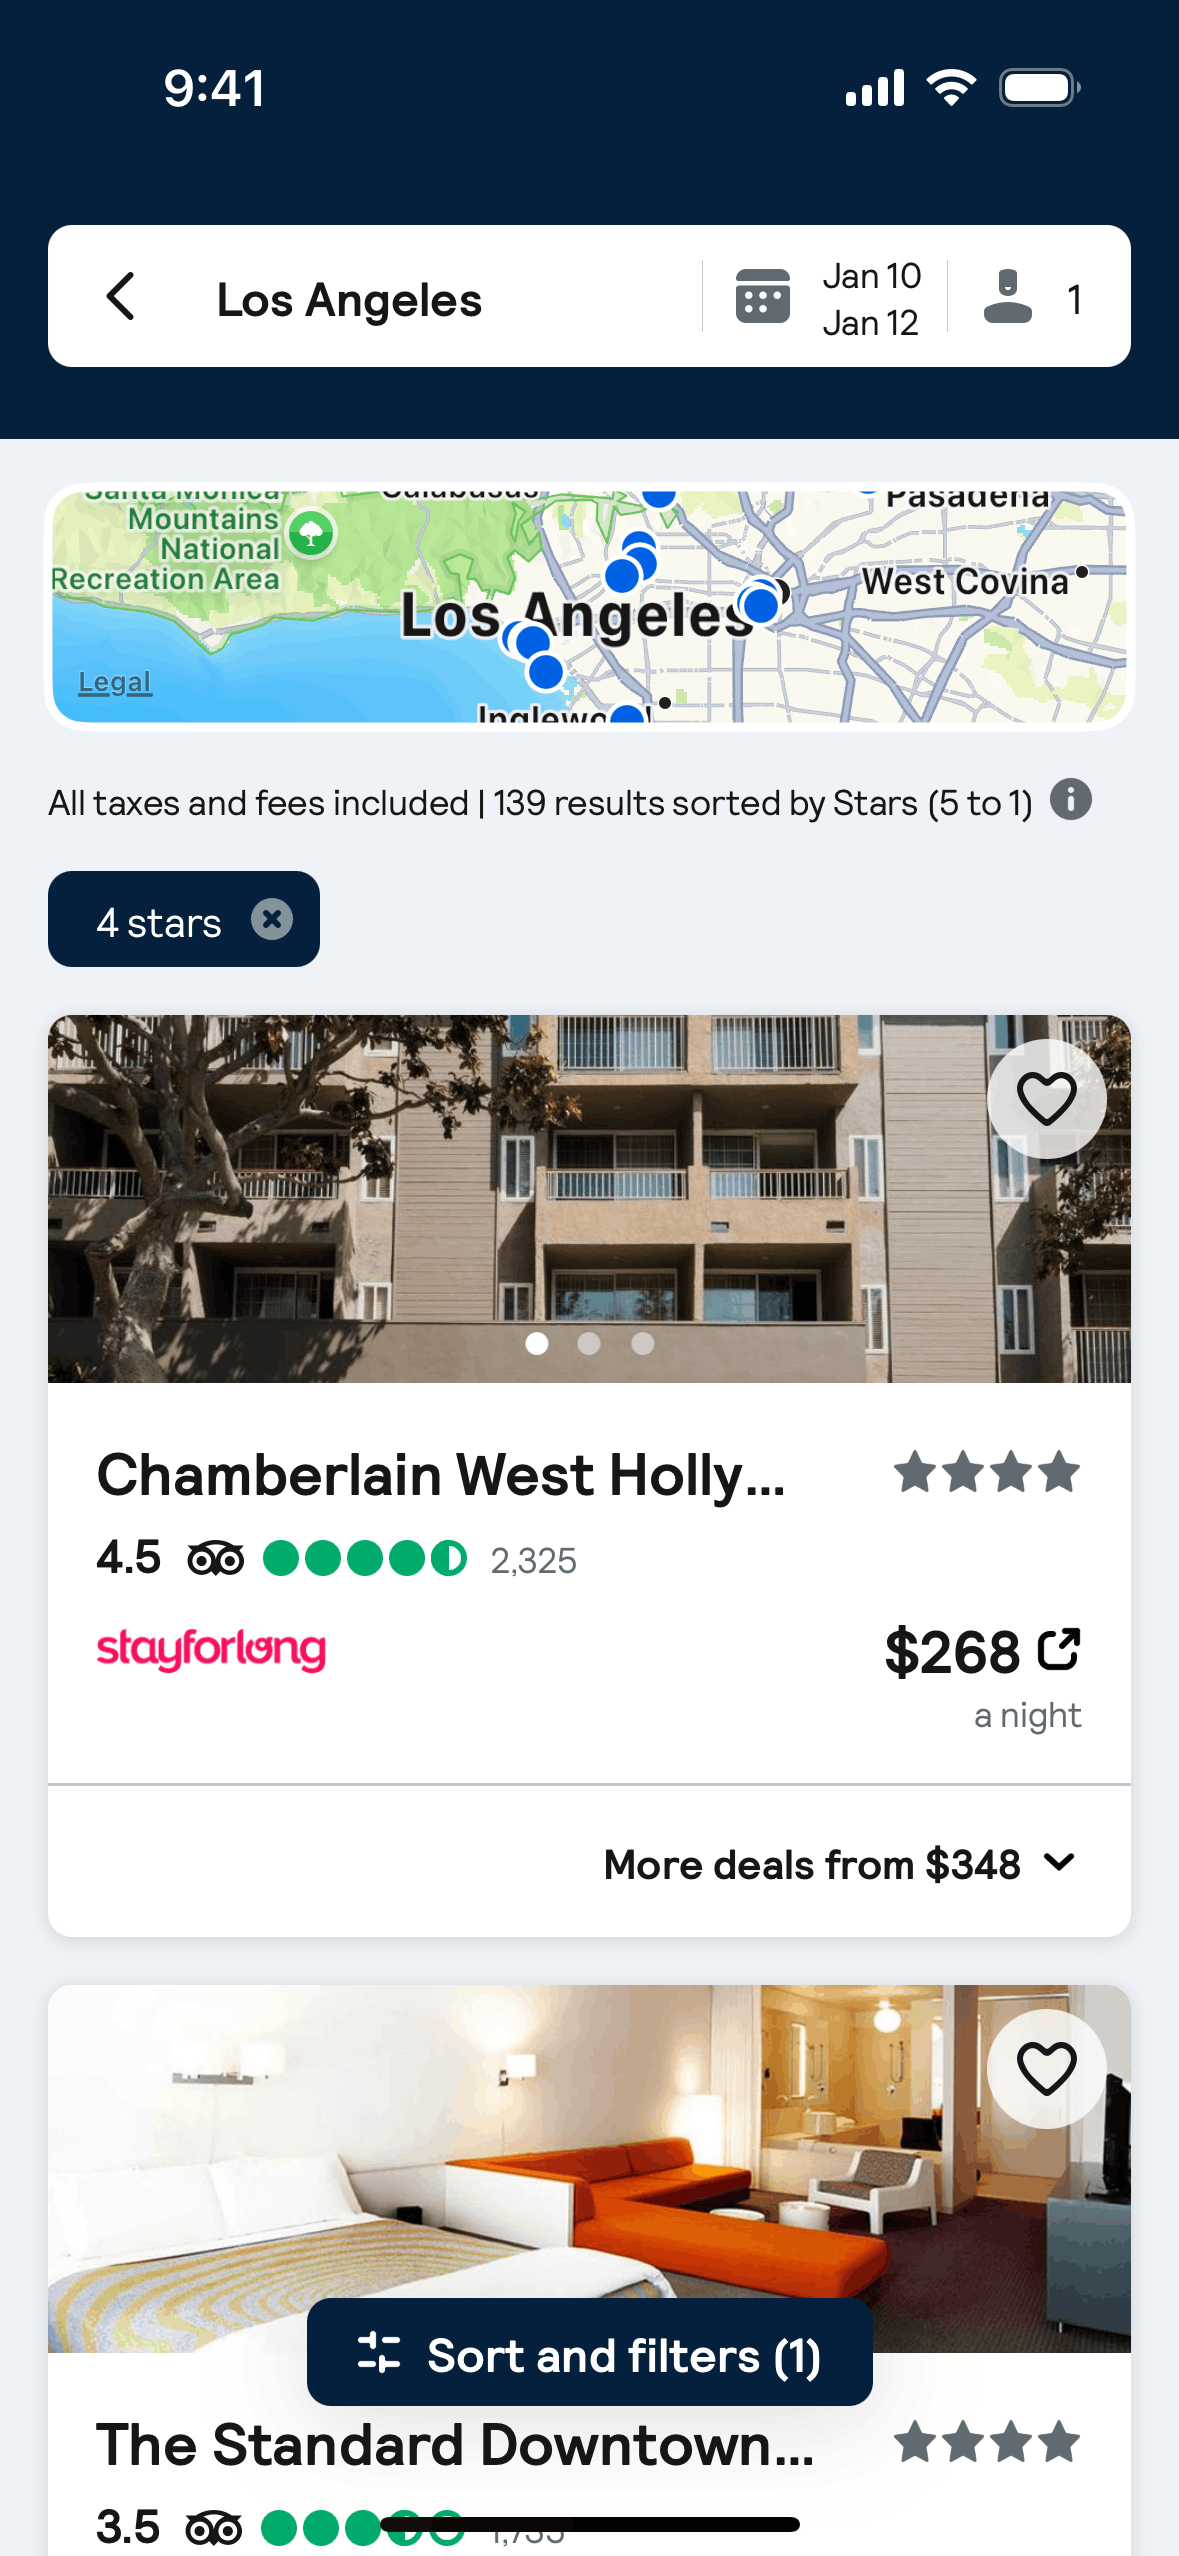This screenshot has height=2556, width=1179.
Task: Open the results info icon
Action: (x=1070, y=800)
